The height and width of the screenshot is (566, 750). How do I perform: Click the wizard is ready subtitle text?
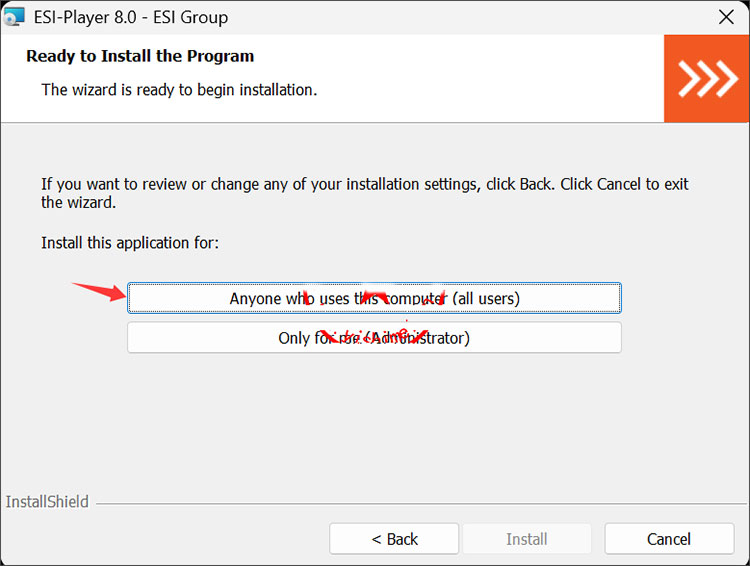click(179, 90)
